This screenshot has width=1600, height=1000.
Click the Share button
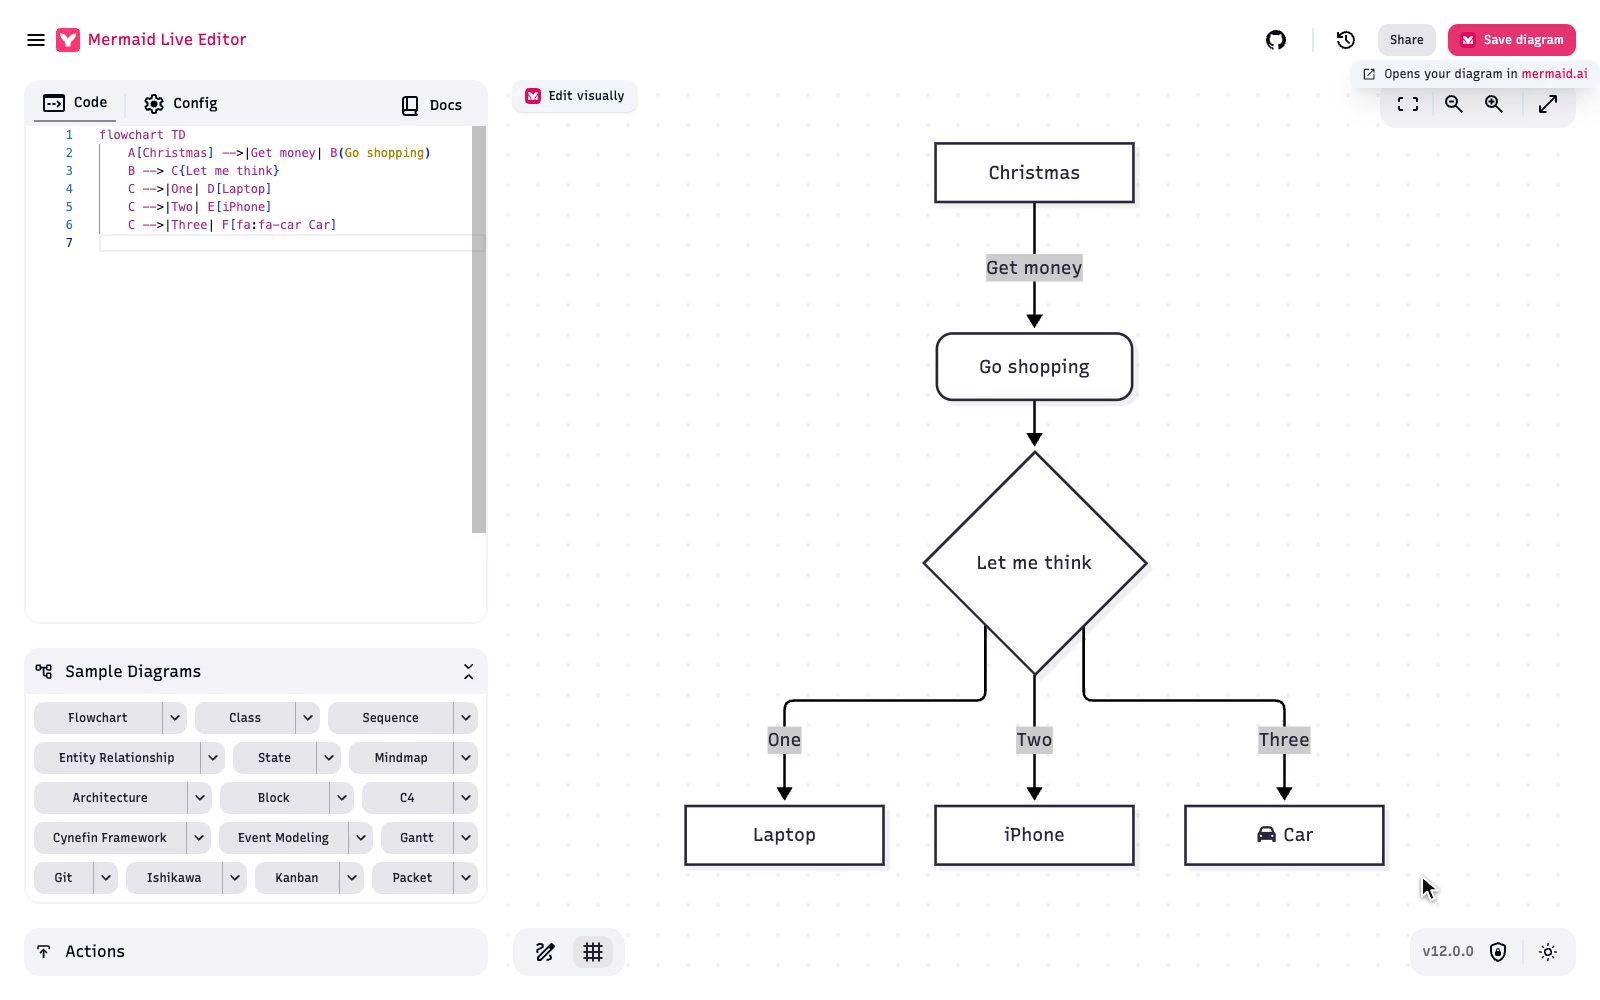point(1406,40)
